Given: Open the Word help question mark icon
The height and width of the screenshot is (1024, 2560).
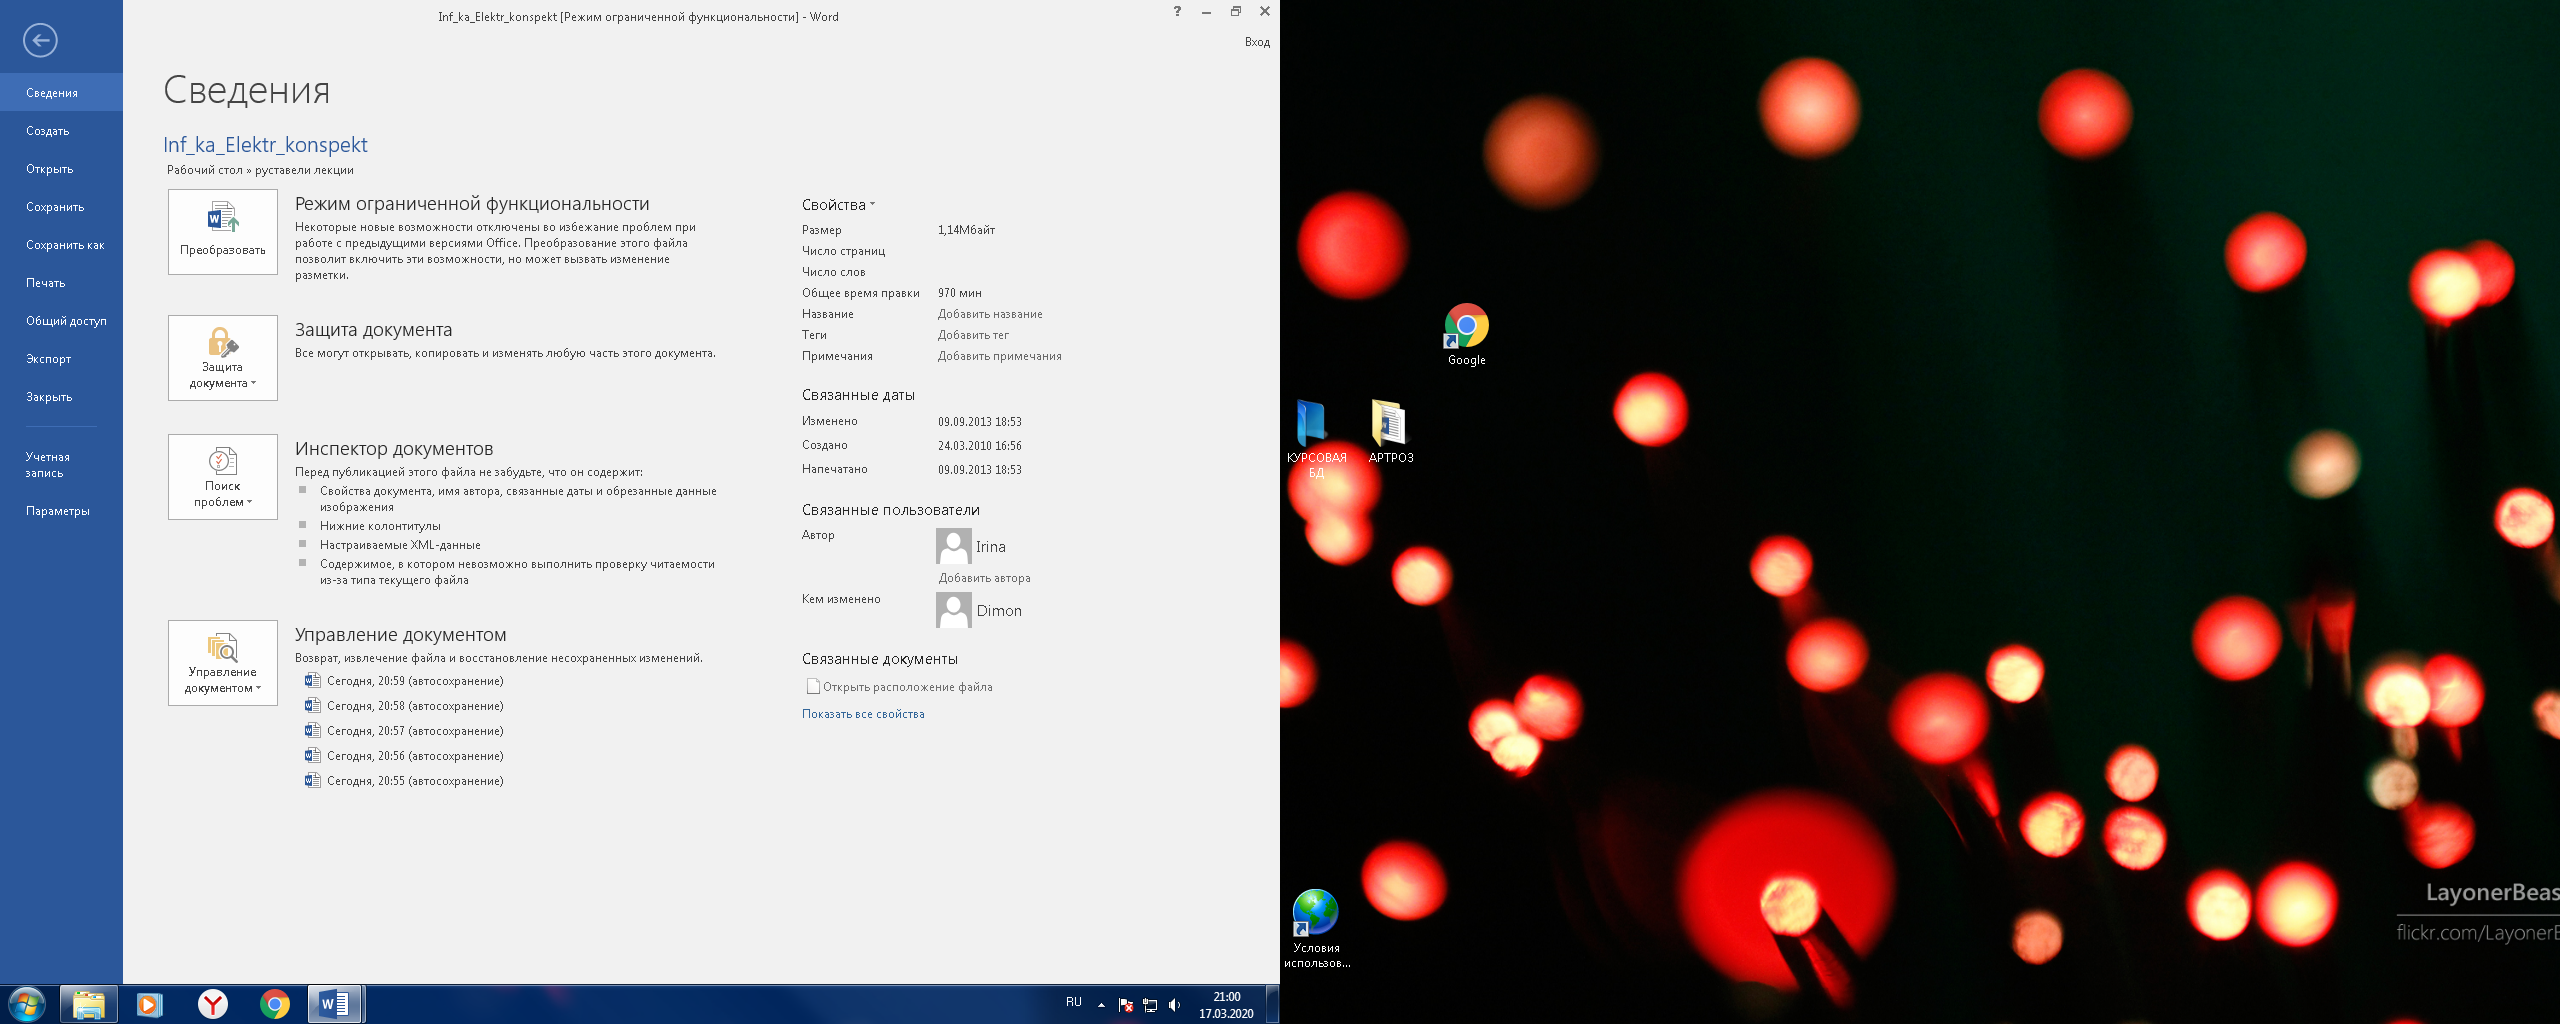Looking at the screenshot, I should point(1177,12).
